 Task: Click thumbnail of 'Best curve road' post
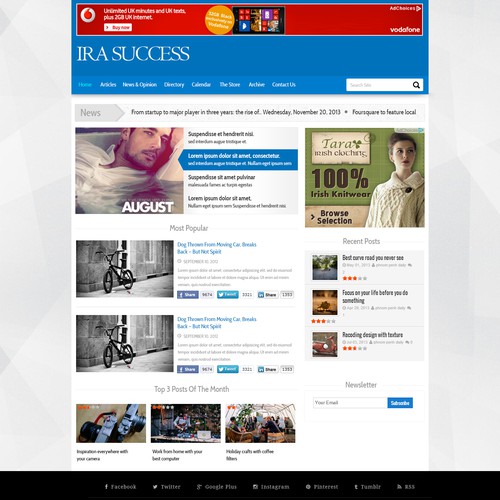[x=325, y=267]
